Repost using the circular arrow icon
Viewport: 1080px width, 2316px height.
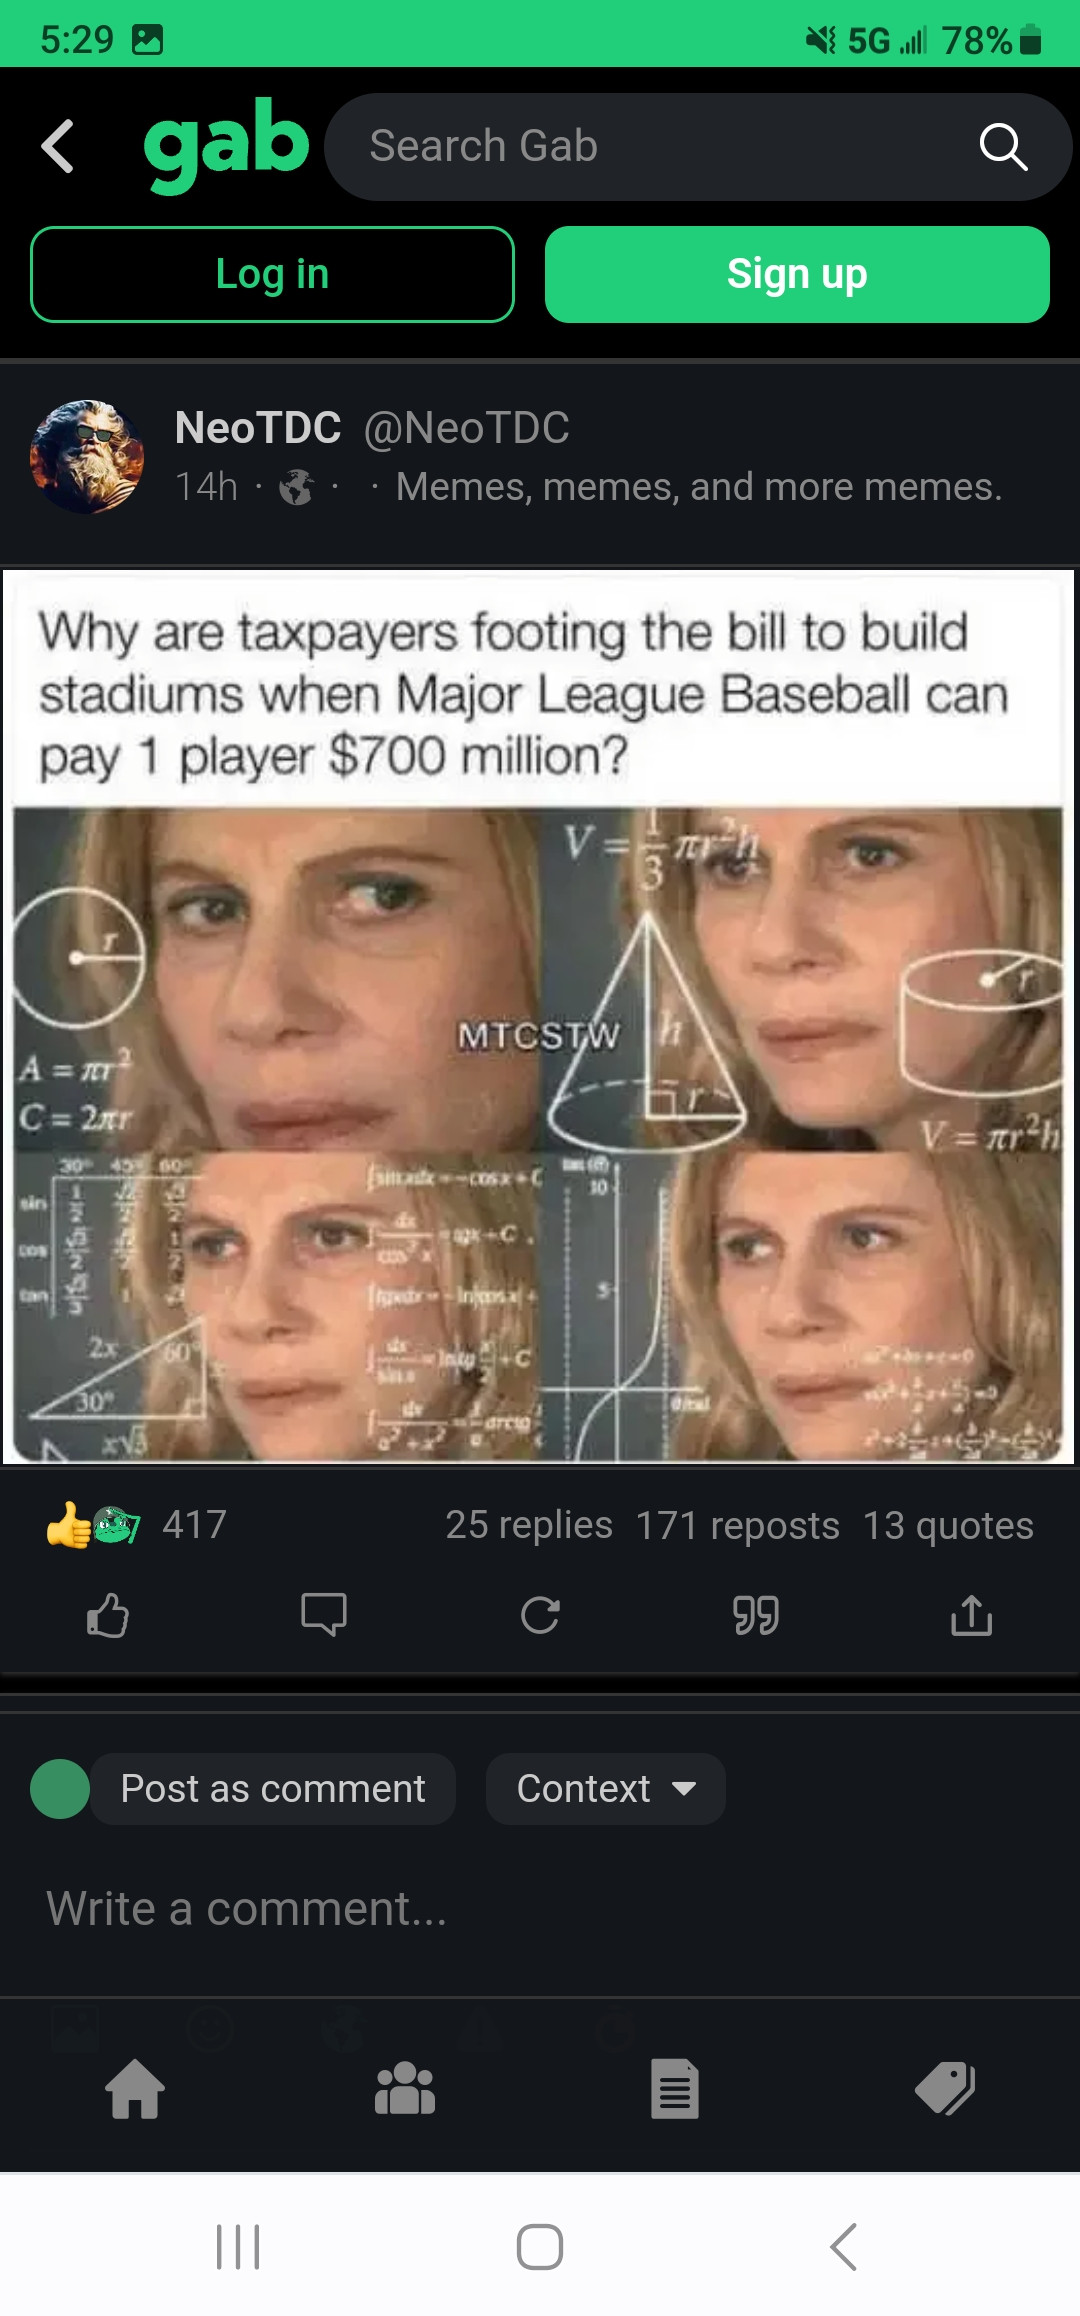[x=540, y=1614]
